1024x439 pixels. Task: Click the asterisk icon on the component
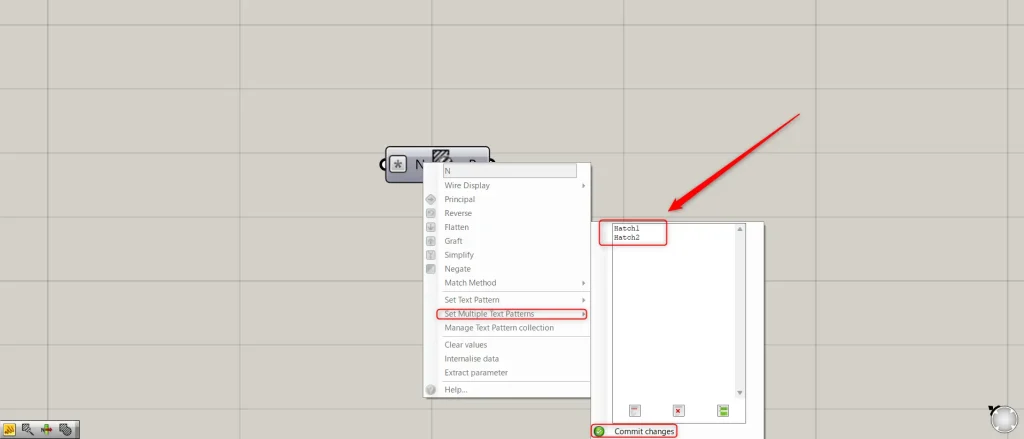(x=398, y=164)
